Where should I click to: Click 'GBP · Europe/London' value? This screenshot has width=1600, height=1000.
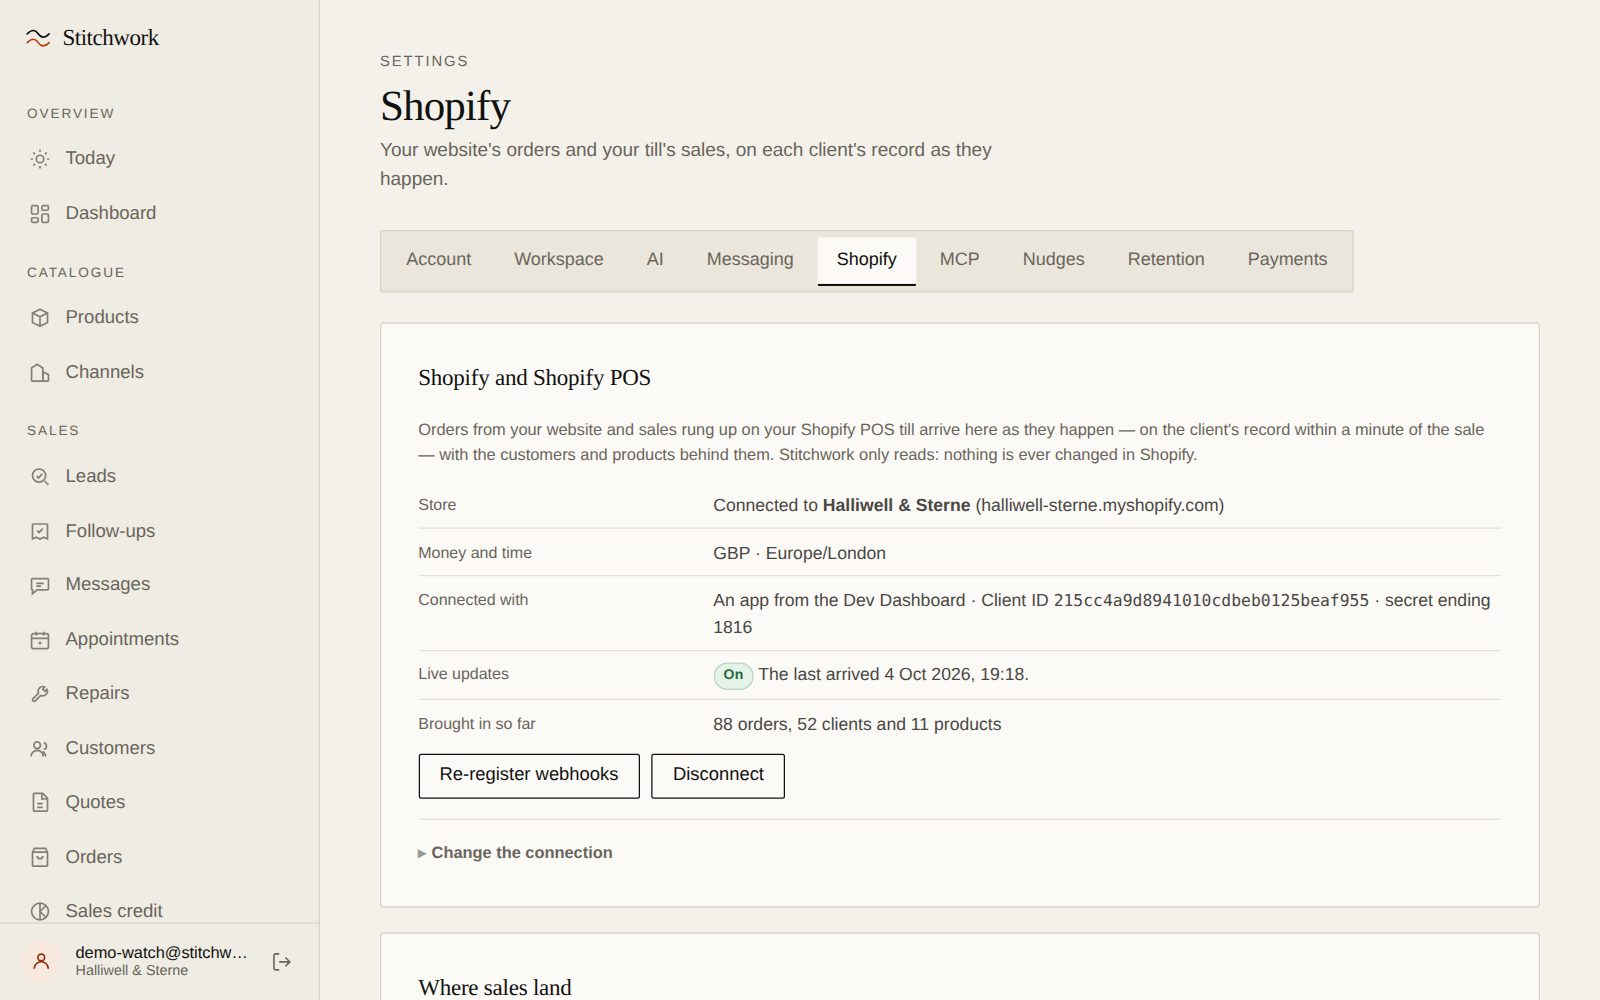point(799,553)
